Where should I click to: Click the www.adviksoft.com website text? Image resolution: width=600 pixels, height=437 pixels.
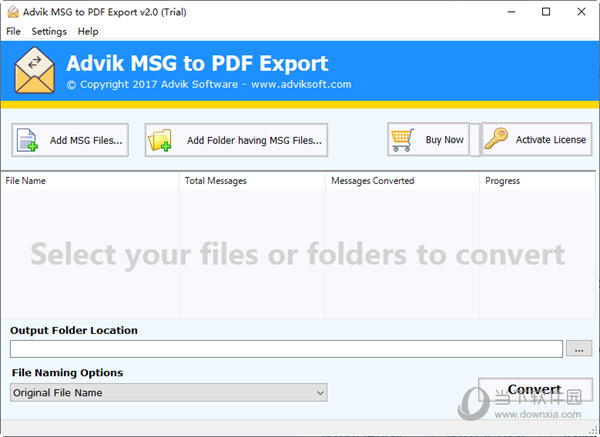301,84
